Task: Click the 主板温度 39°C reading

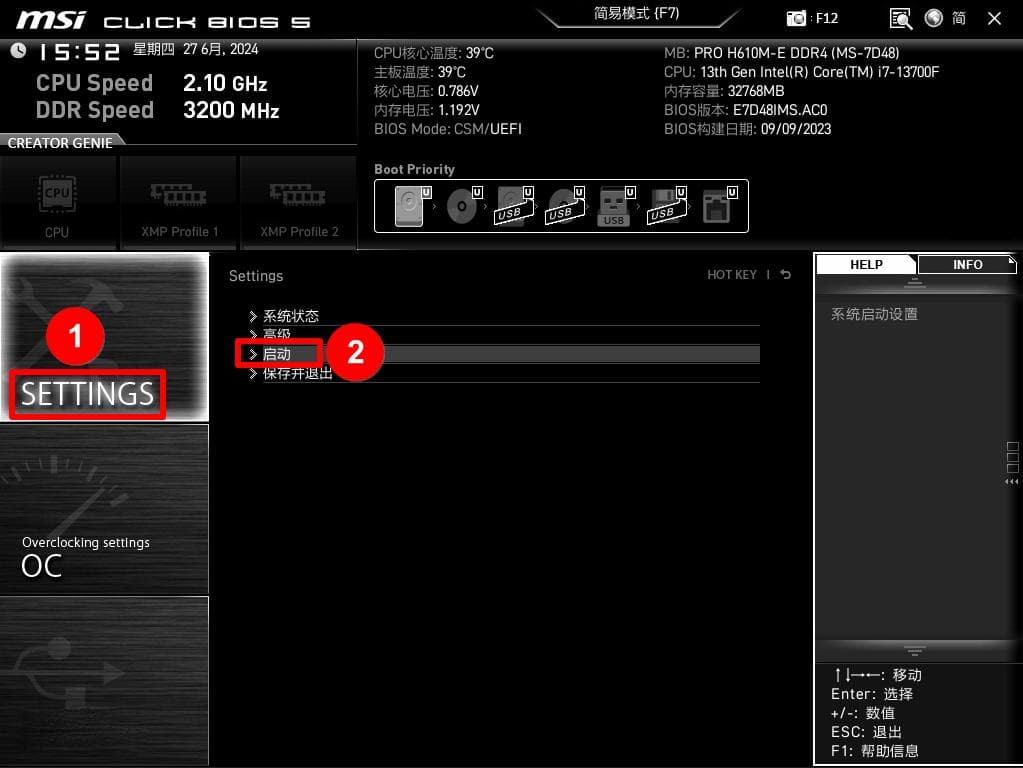Action: coord(420,72)
